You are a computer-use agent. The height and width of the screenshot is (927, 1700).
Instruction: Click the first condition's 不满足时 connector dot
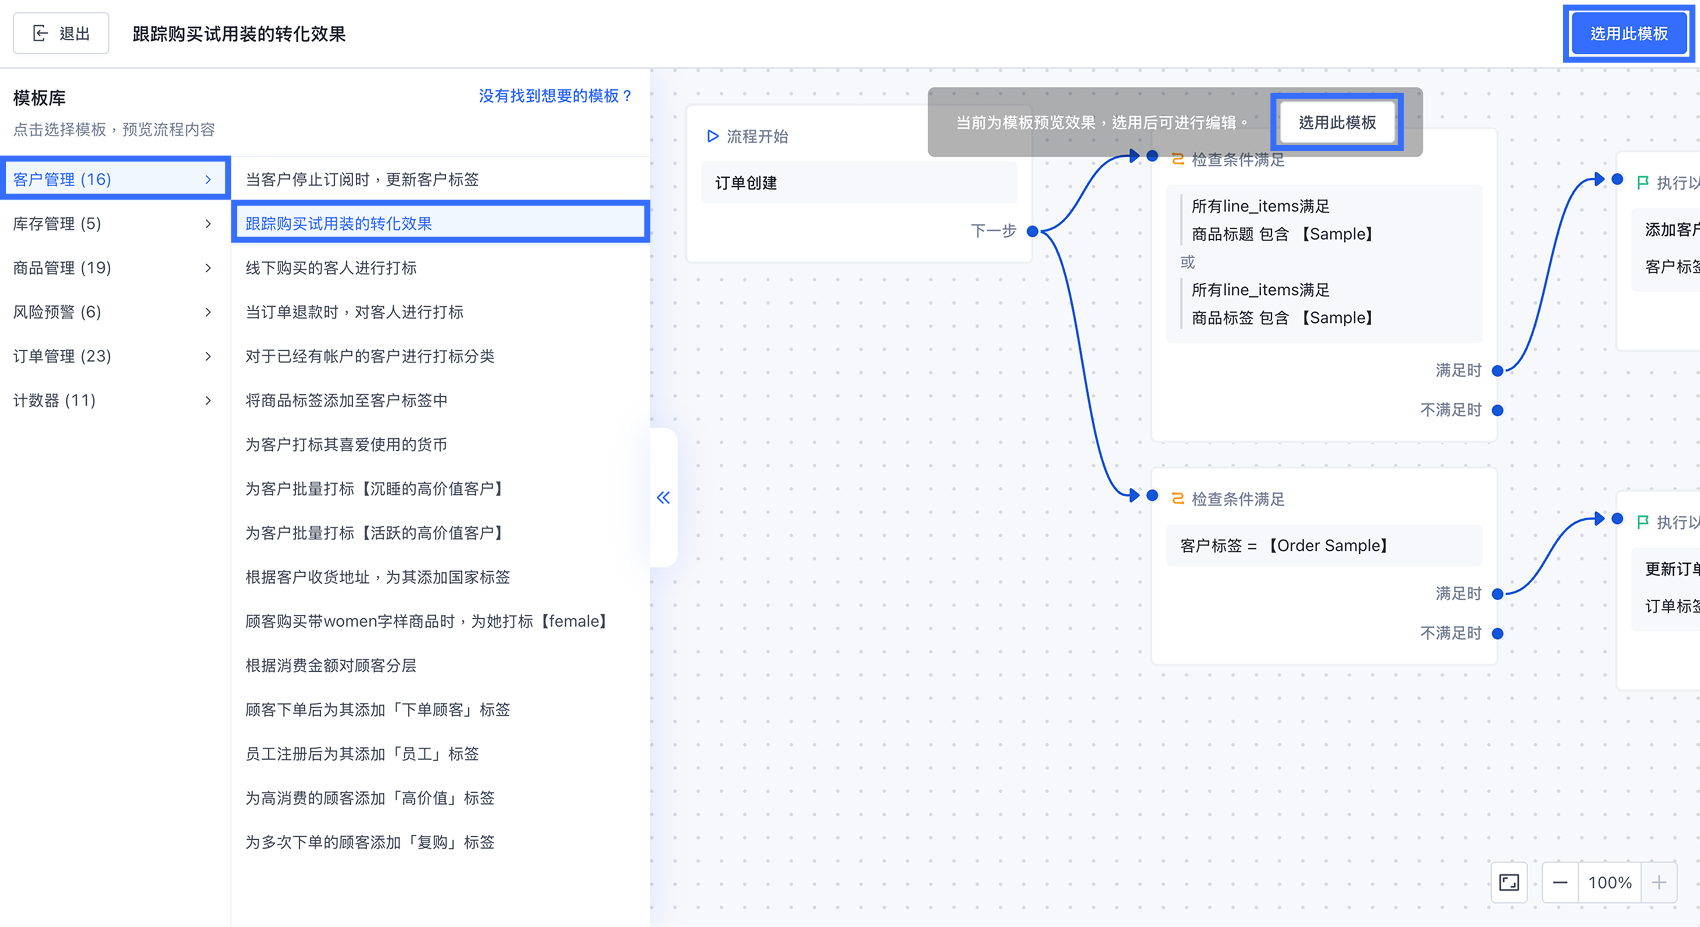tap(1497, 410)
